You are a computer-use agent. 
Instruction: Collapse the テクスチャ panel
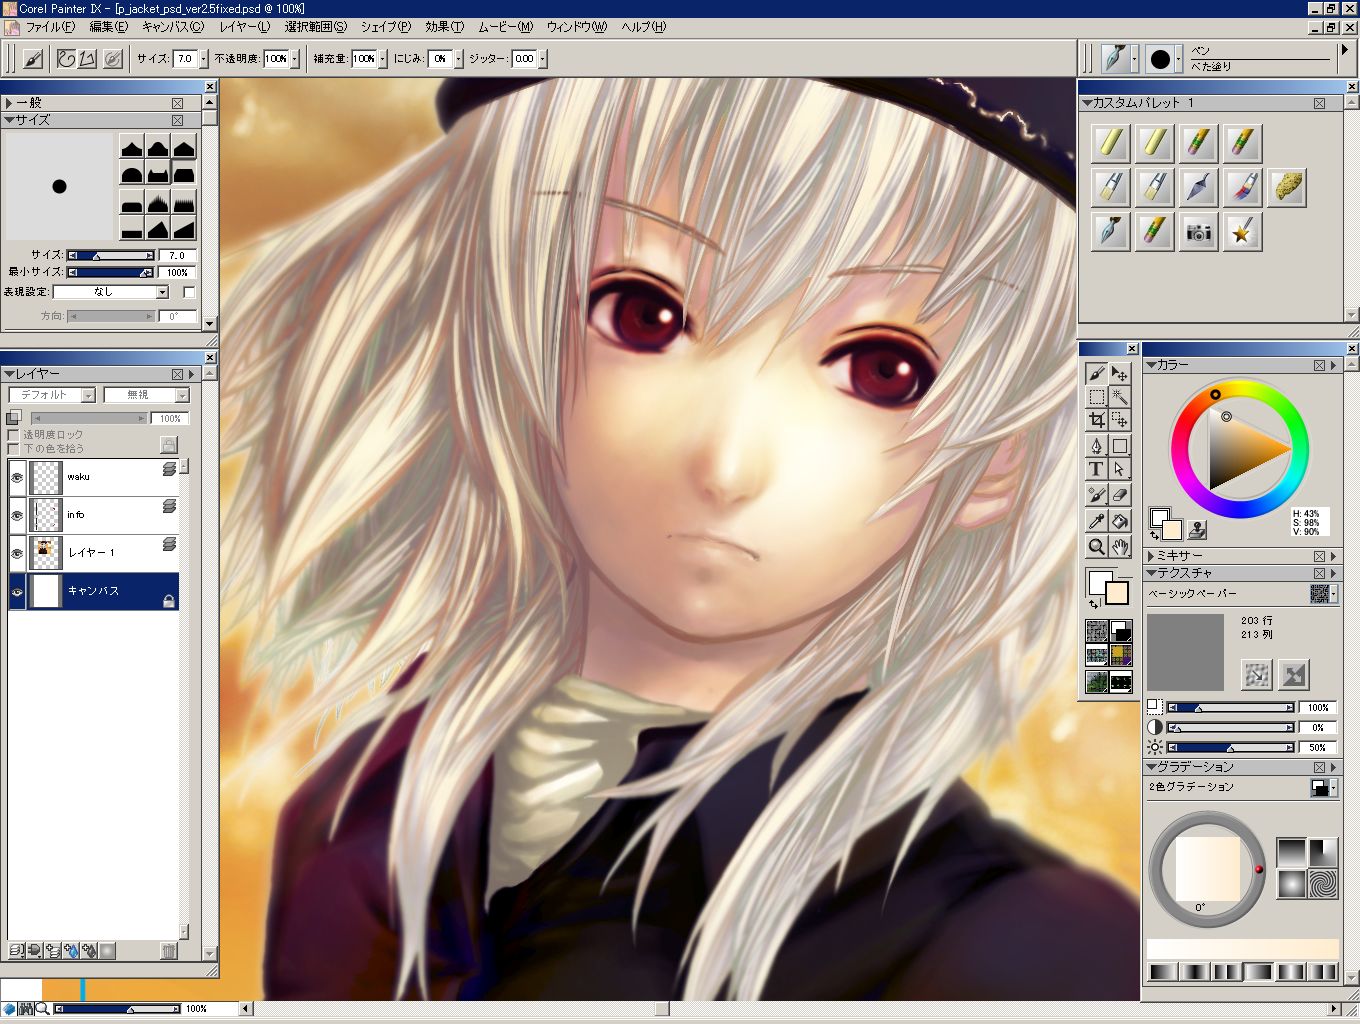(x=1151, y=573)
